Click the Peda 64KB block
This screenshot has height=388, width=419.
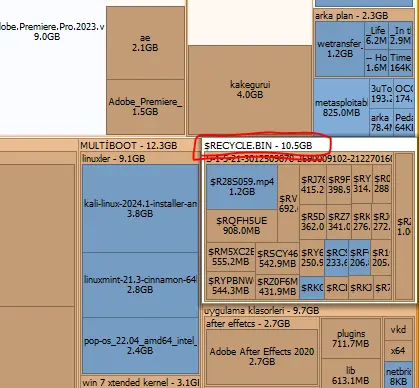pyautogui.click(x=403, y=122)
